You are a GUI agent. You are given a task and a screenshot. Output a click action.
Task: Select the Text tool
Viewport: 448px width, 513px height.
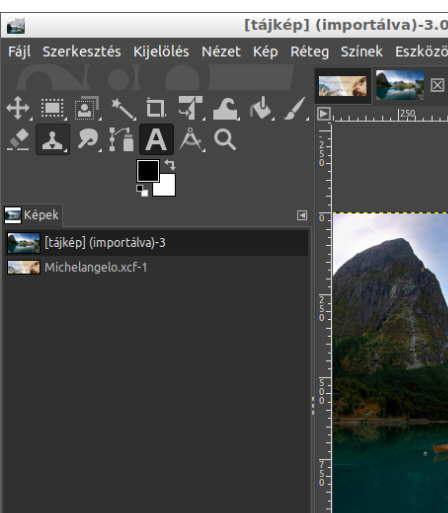156,139
